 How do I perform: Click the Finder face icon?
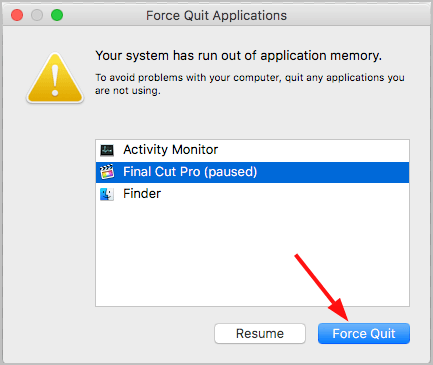[107, 194]
